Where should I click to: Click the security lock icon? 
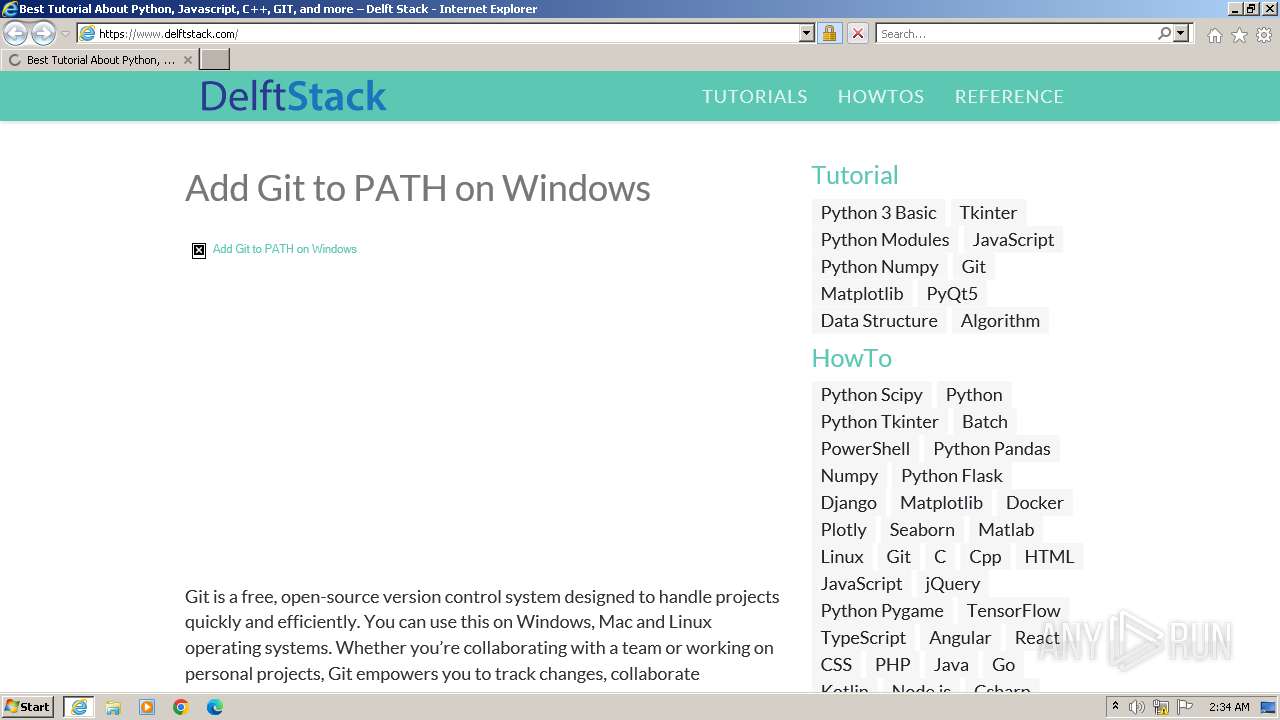click(829, 34)
